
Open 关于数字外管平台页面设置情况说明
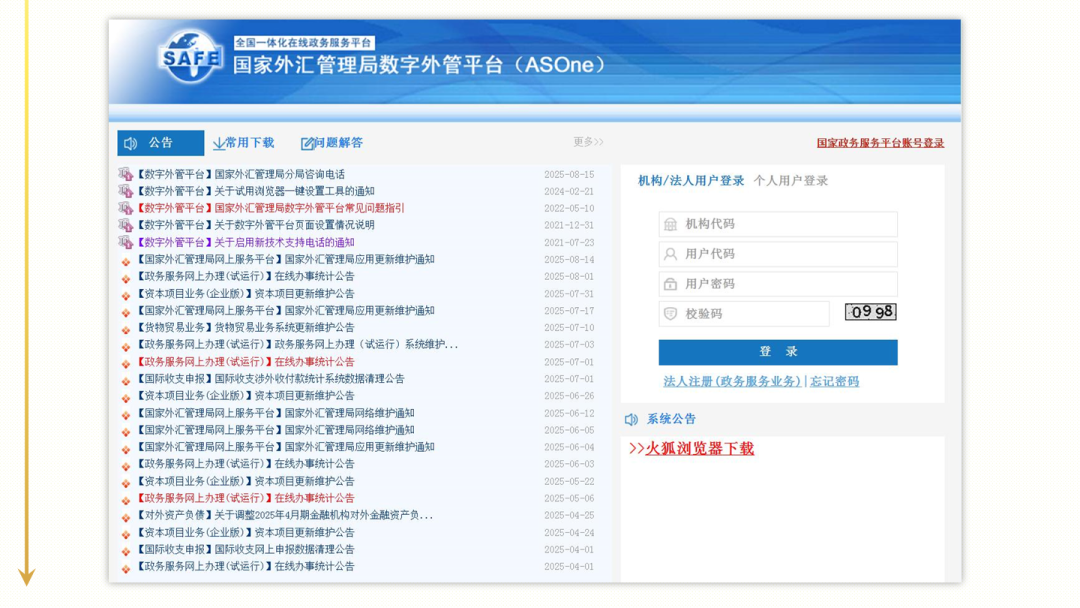(256, 225)
